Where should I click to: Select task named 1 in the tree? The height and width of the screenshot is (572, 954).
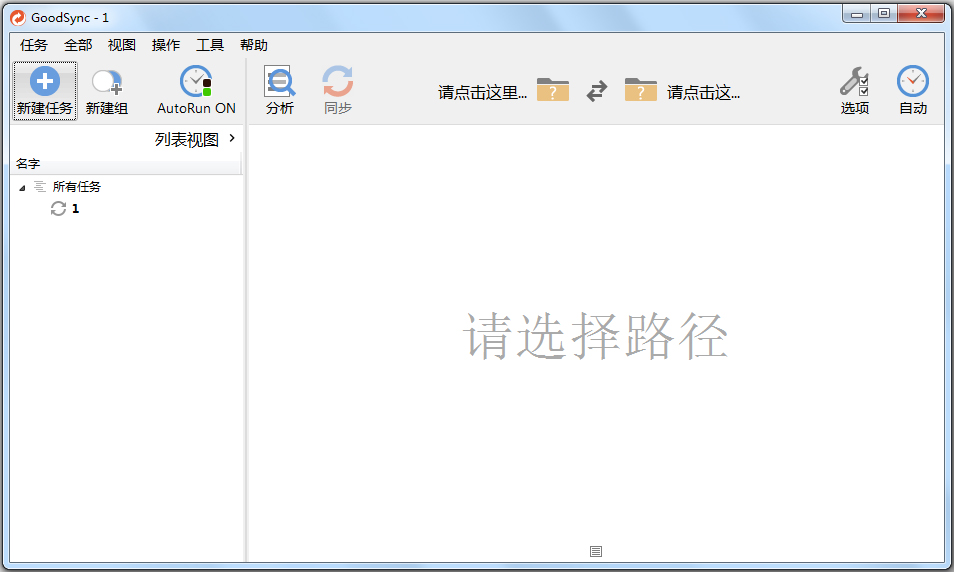coord(75,209)
